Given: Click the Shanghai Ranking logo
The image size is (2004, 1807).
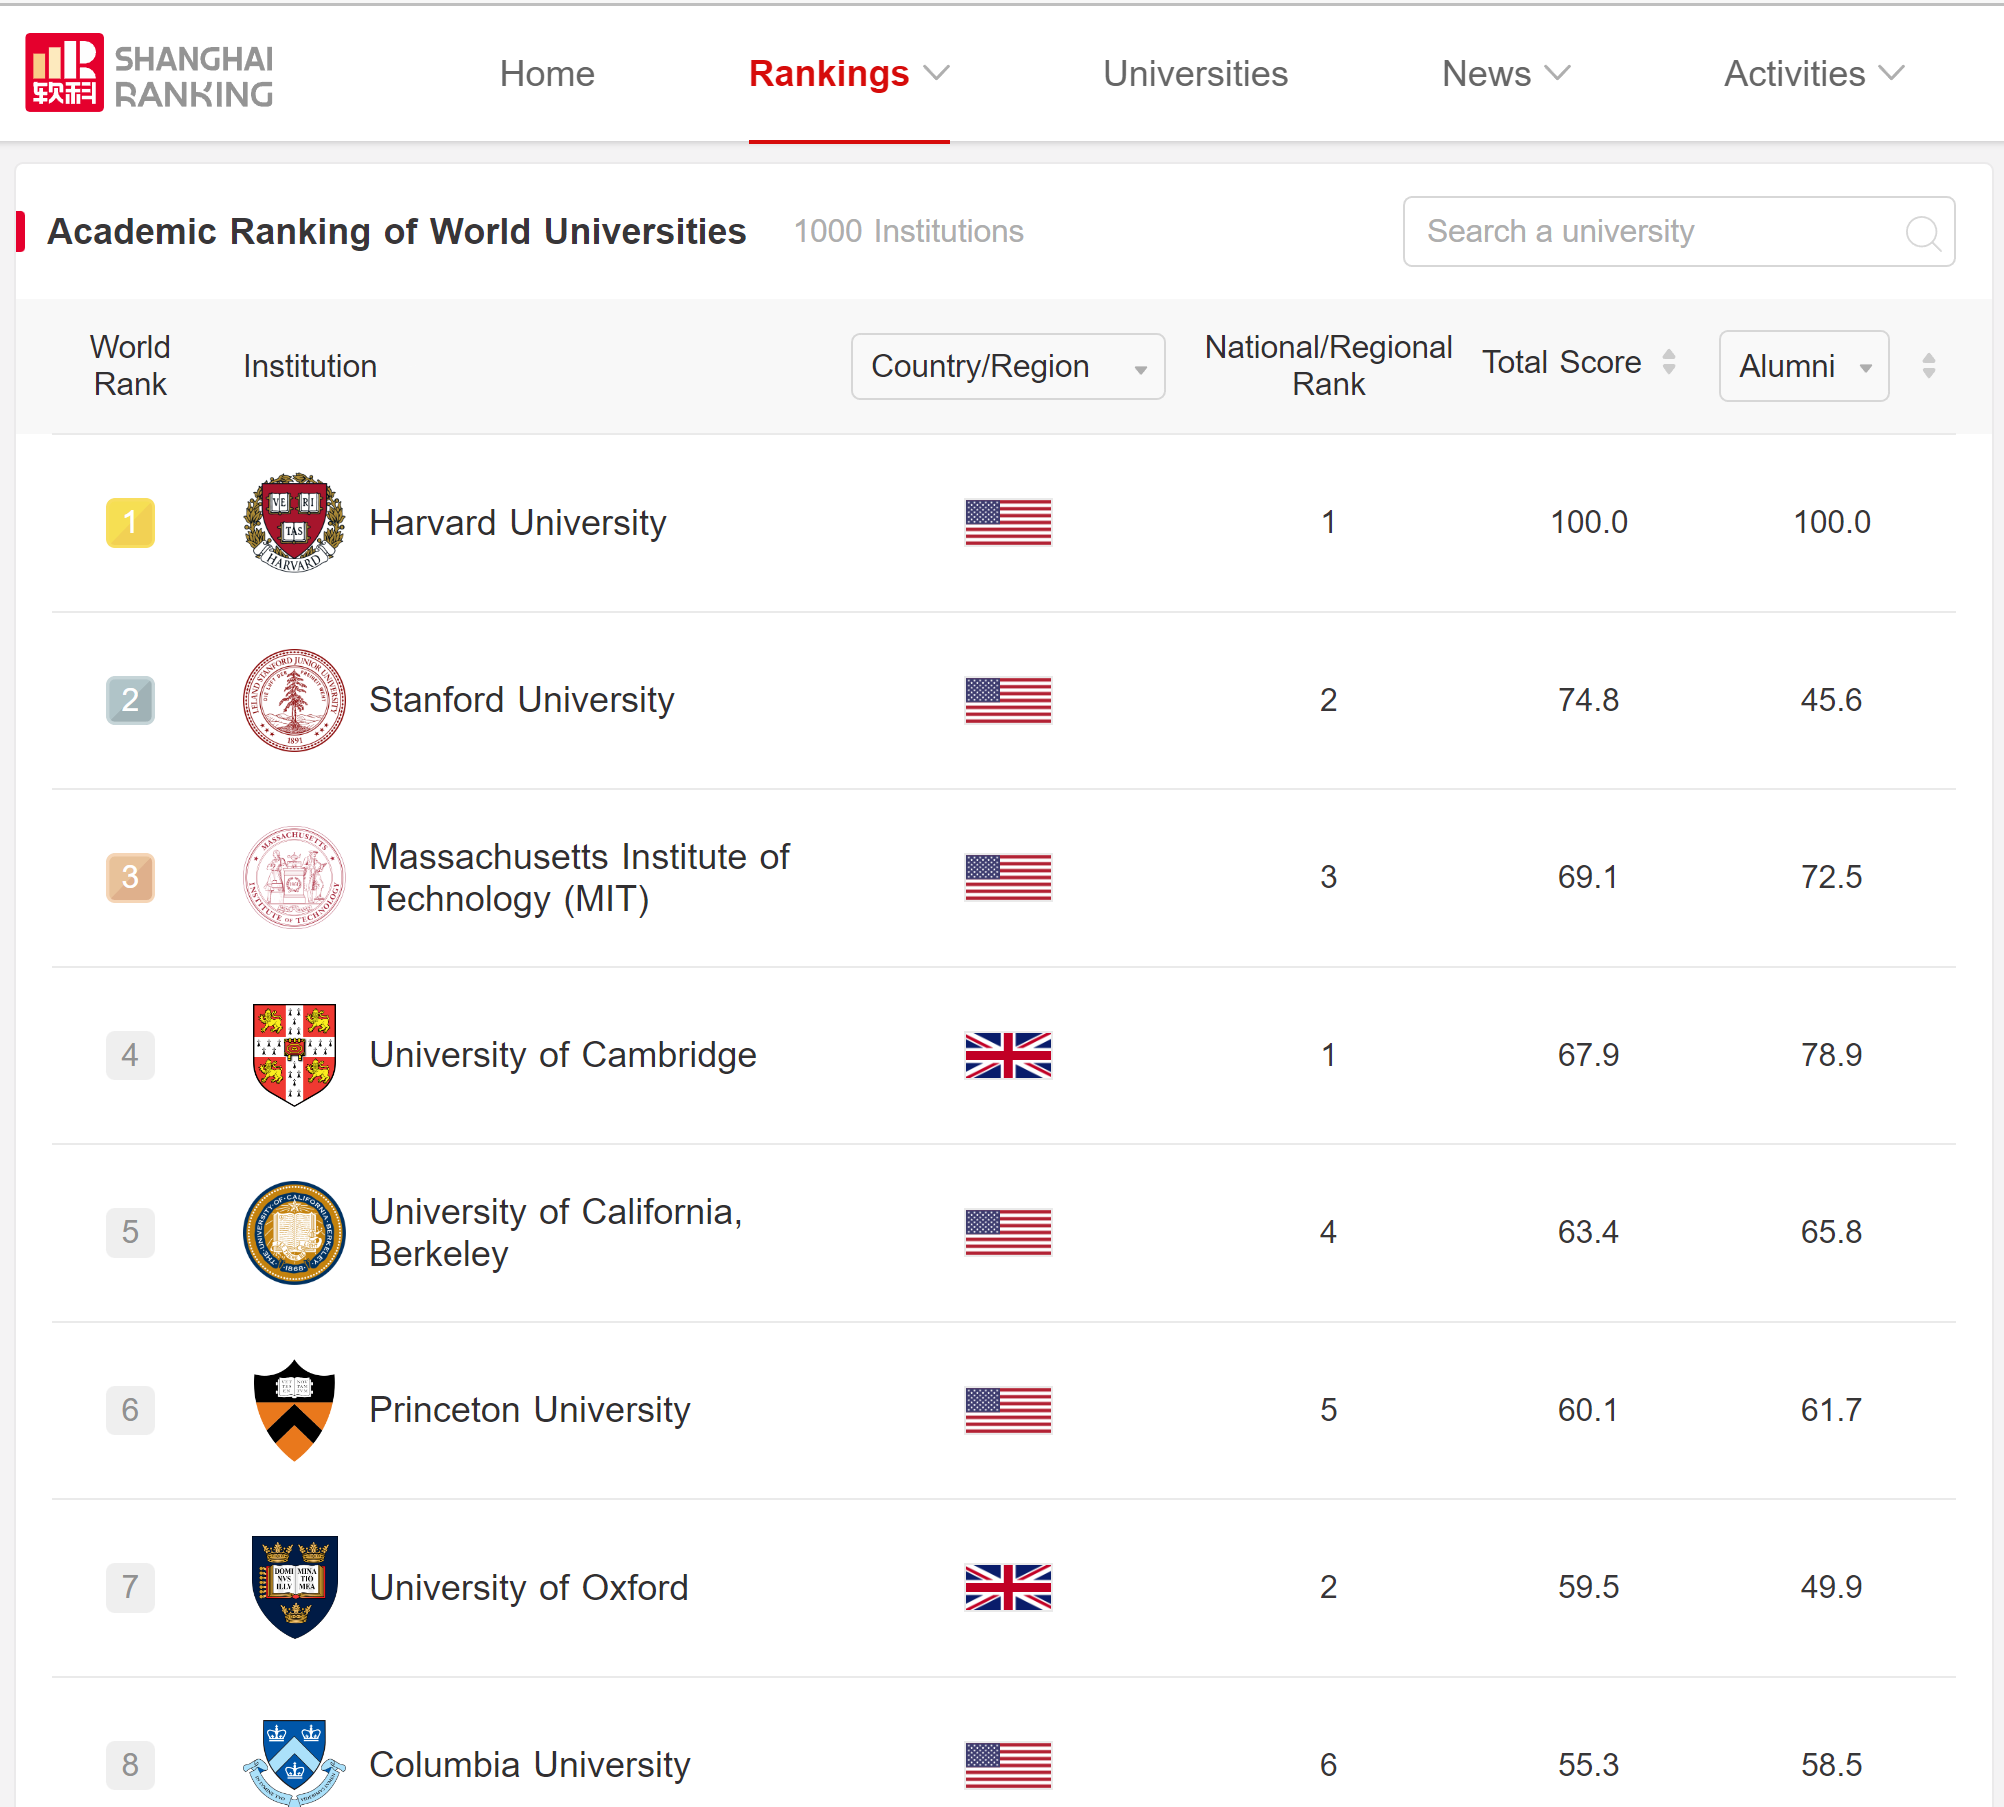Looking at the screenshot, I should pos(149,74).
